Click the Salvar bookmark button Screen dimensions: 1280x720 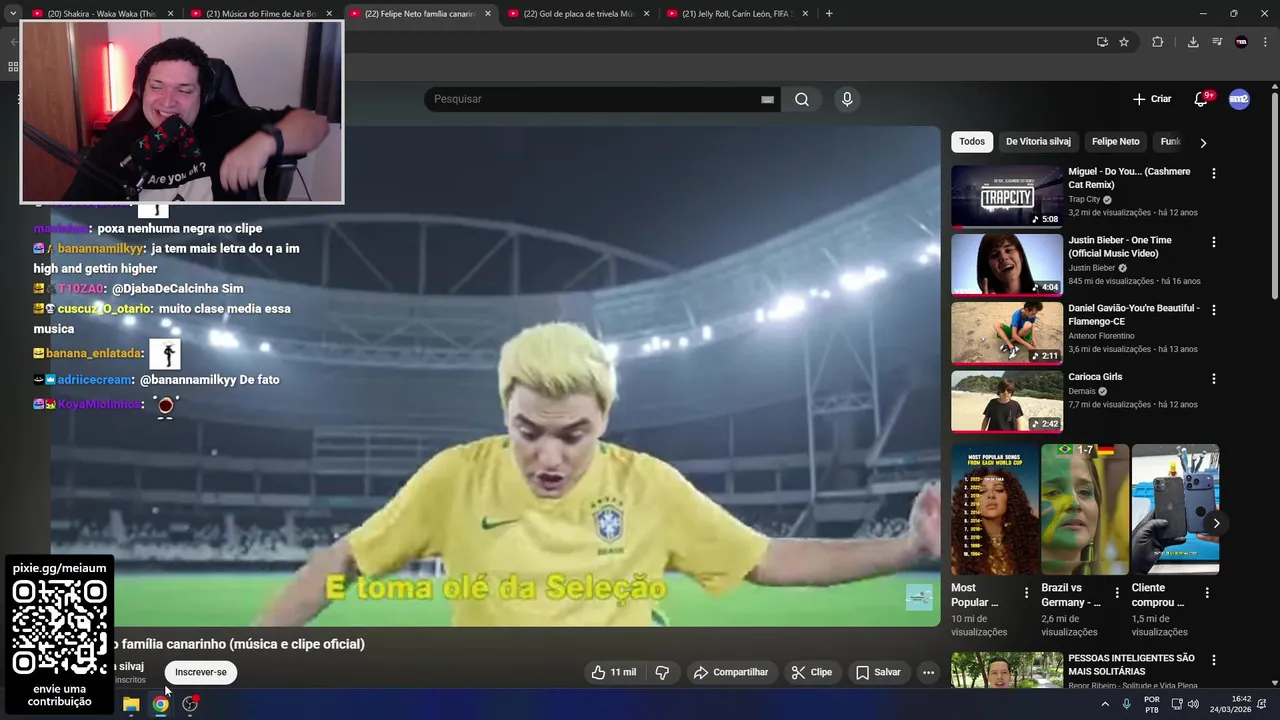click(x=878, y=672)
